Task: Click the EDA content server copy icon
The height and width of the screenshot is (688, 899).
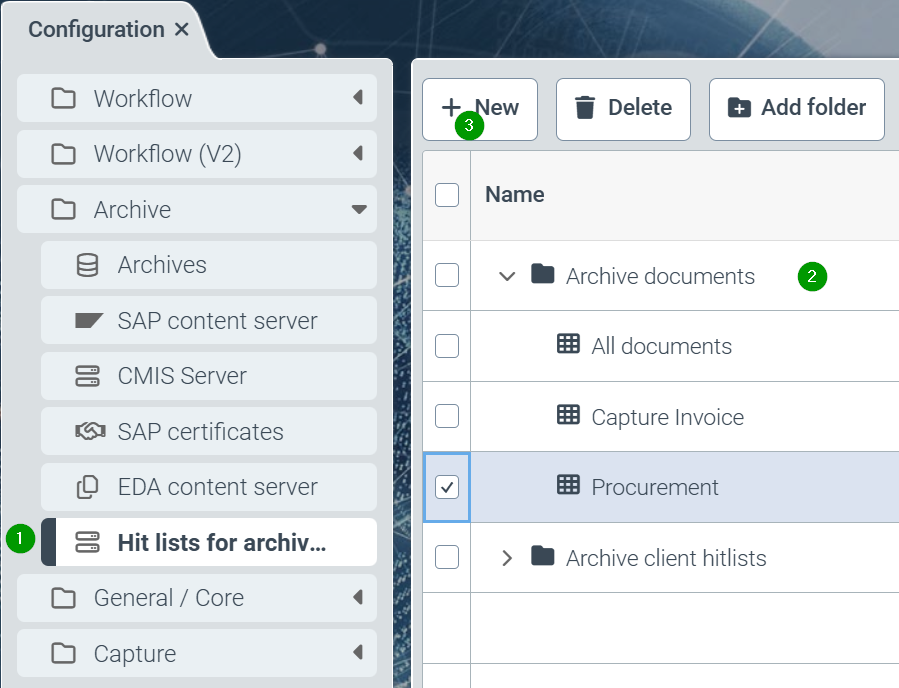Action: [x=88, y=487]
